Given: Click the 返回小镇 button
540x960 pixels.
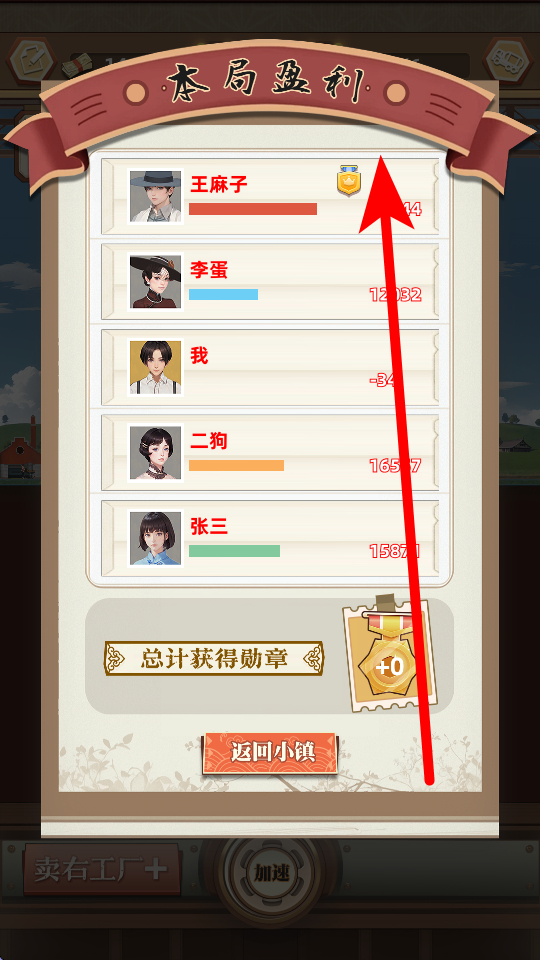Looking at the screenshot, I should [269, 752].
